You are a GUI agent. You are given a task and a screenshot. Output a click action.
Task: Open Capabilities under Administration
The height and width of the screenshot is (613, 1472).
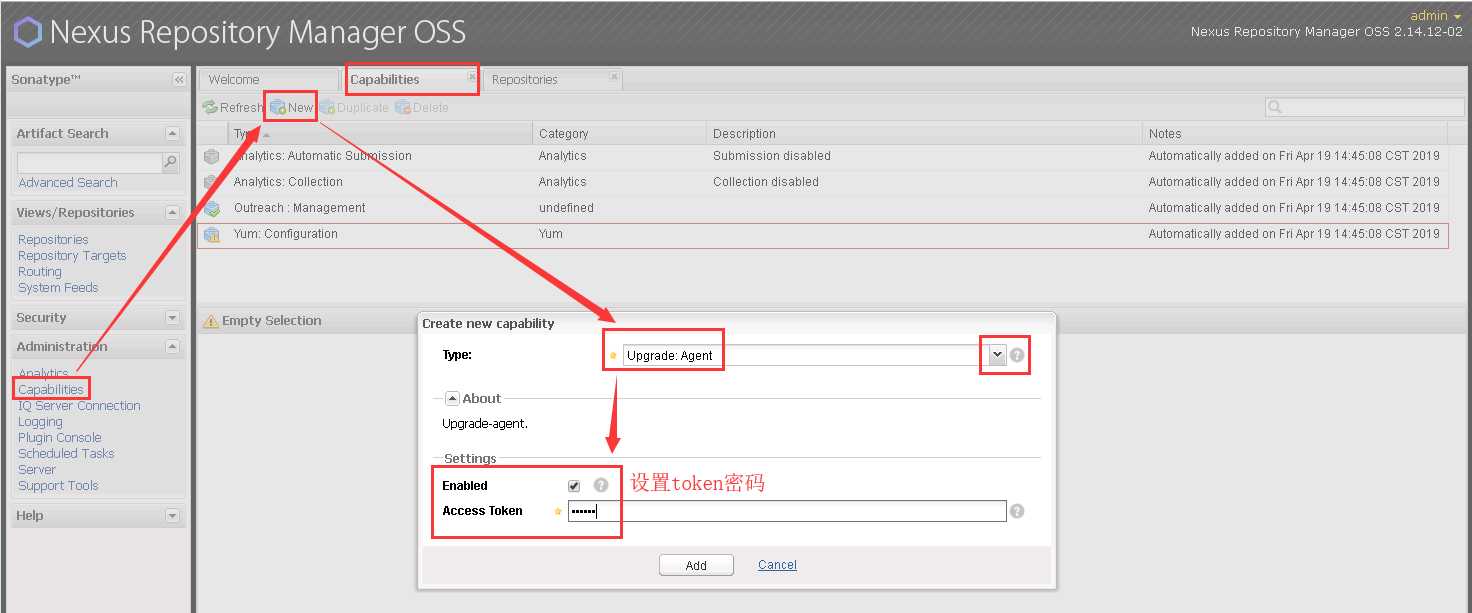coord(51,390)
